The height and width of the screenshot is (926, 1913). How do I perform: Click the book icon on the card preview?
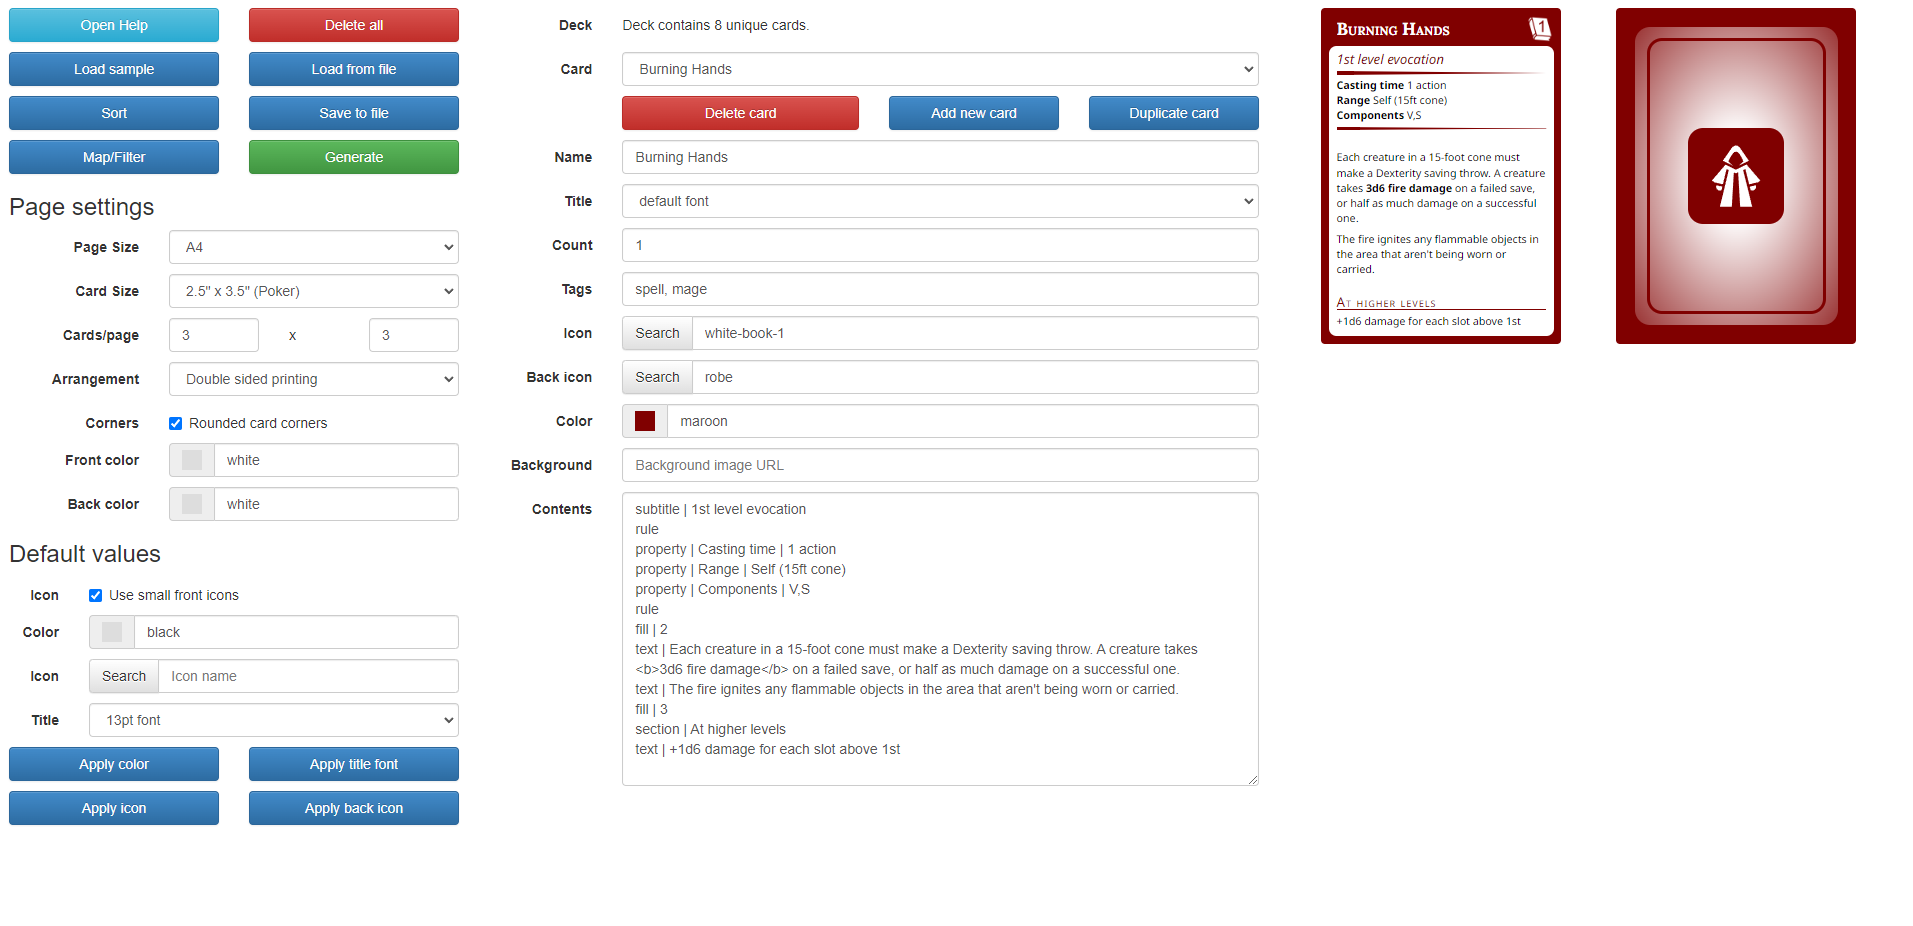(x=1539, y=28)
